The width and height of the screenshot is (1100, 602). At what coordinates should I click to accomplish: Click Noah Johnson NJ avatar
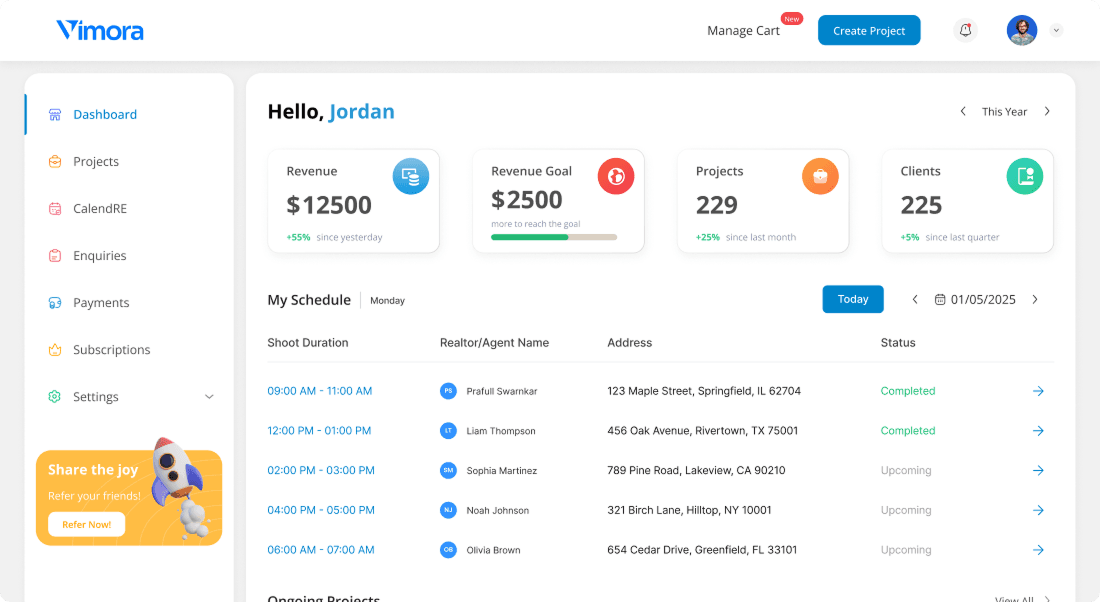pos(448,510)
